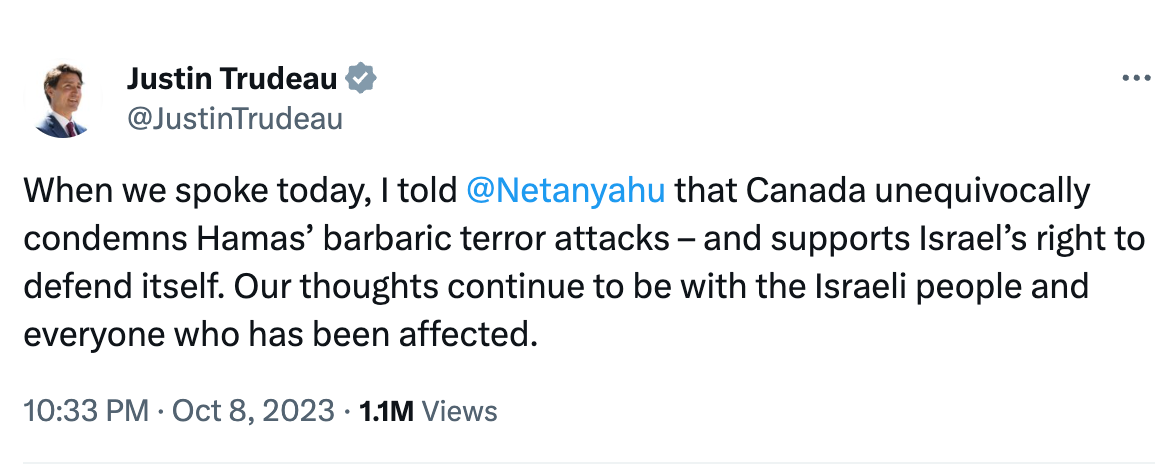Click the dot separator before the view count

346,410
